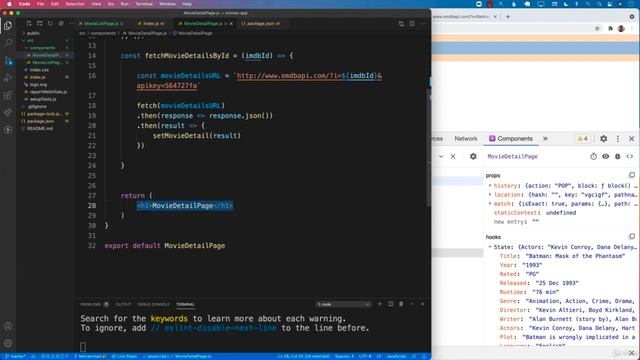Image resolution: width=640 pixels, height=360 pixels.
Task: Open the Extensions view in activity bar
Action: click(8, 95)
